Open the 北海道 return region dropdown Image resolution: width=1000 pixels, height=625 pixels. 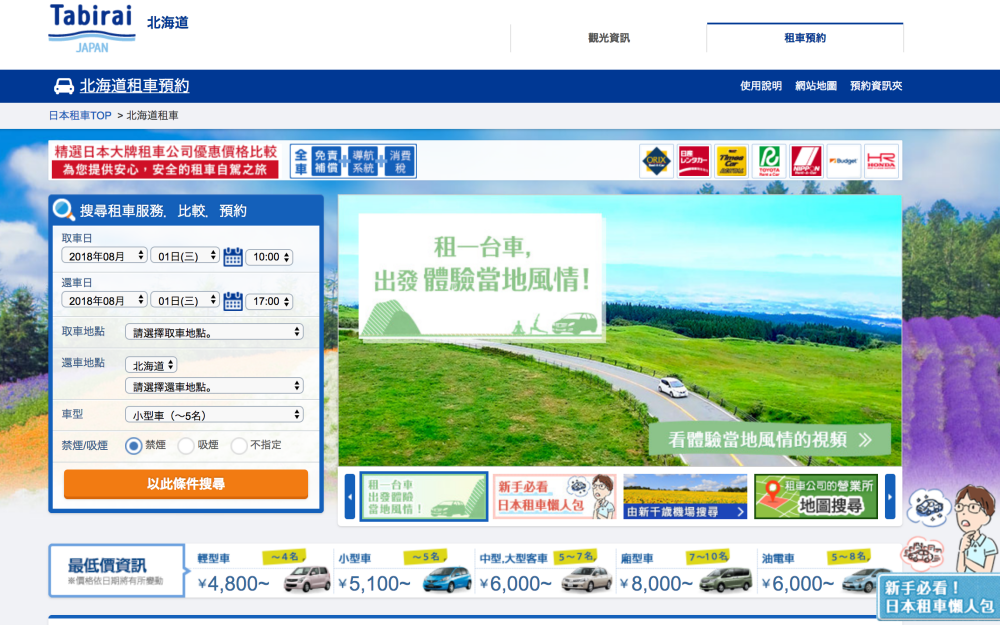(x=151, y=365)
